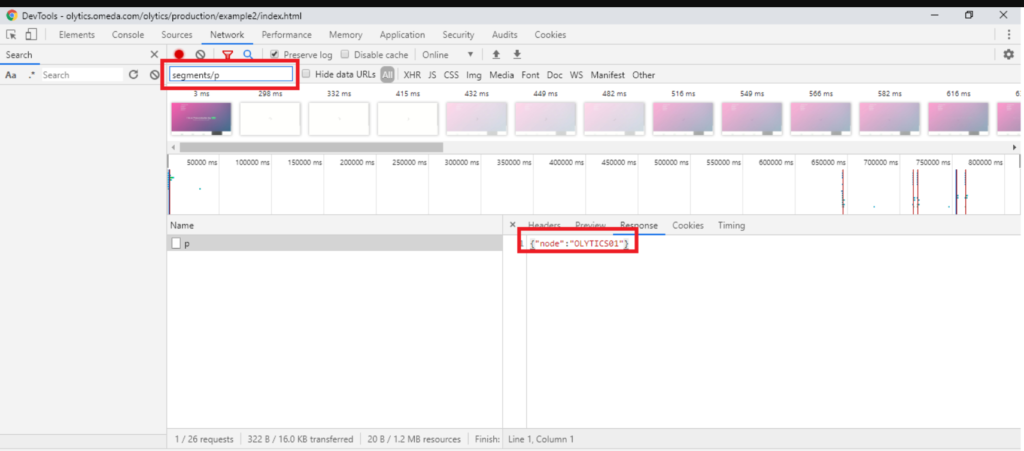The image size is (1024, 451).
Task: Open the DevTools three-dot customize menu
Action: (x=1009, y=35)
